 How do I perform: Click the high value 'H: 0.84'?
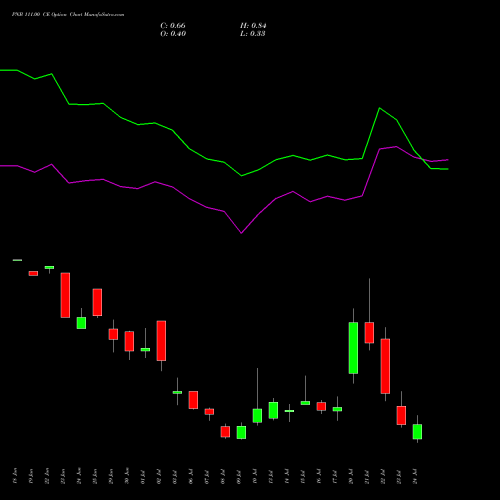coord(253,26)
